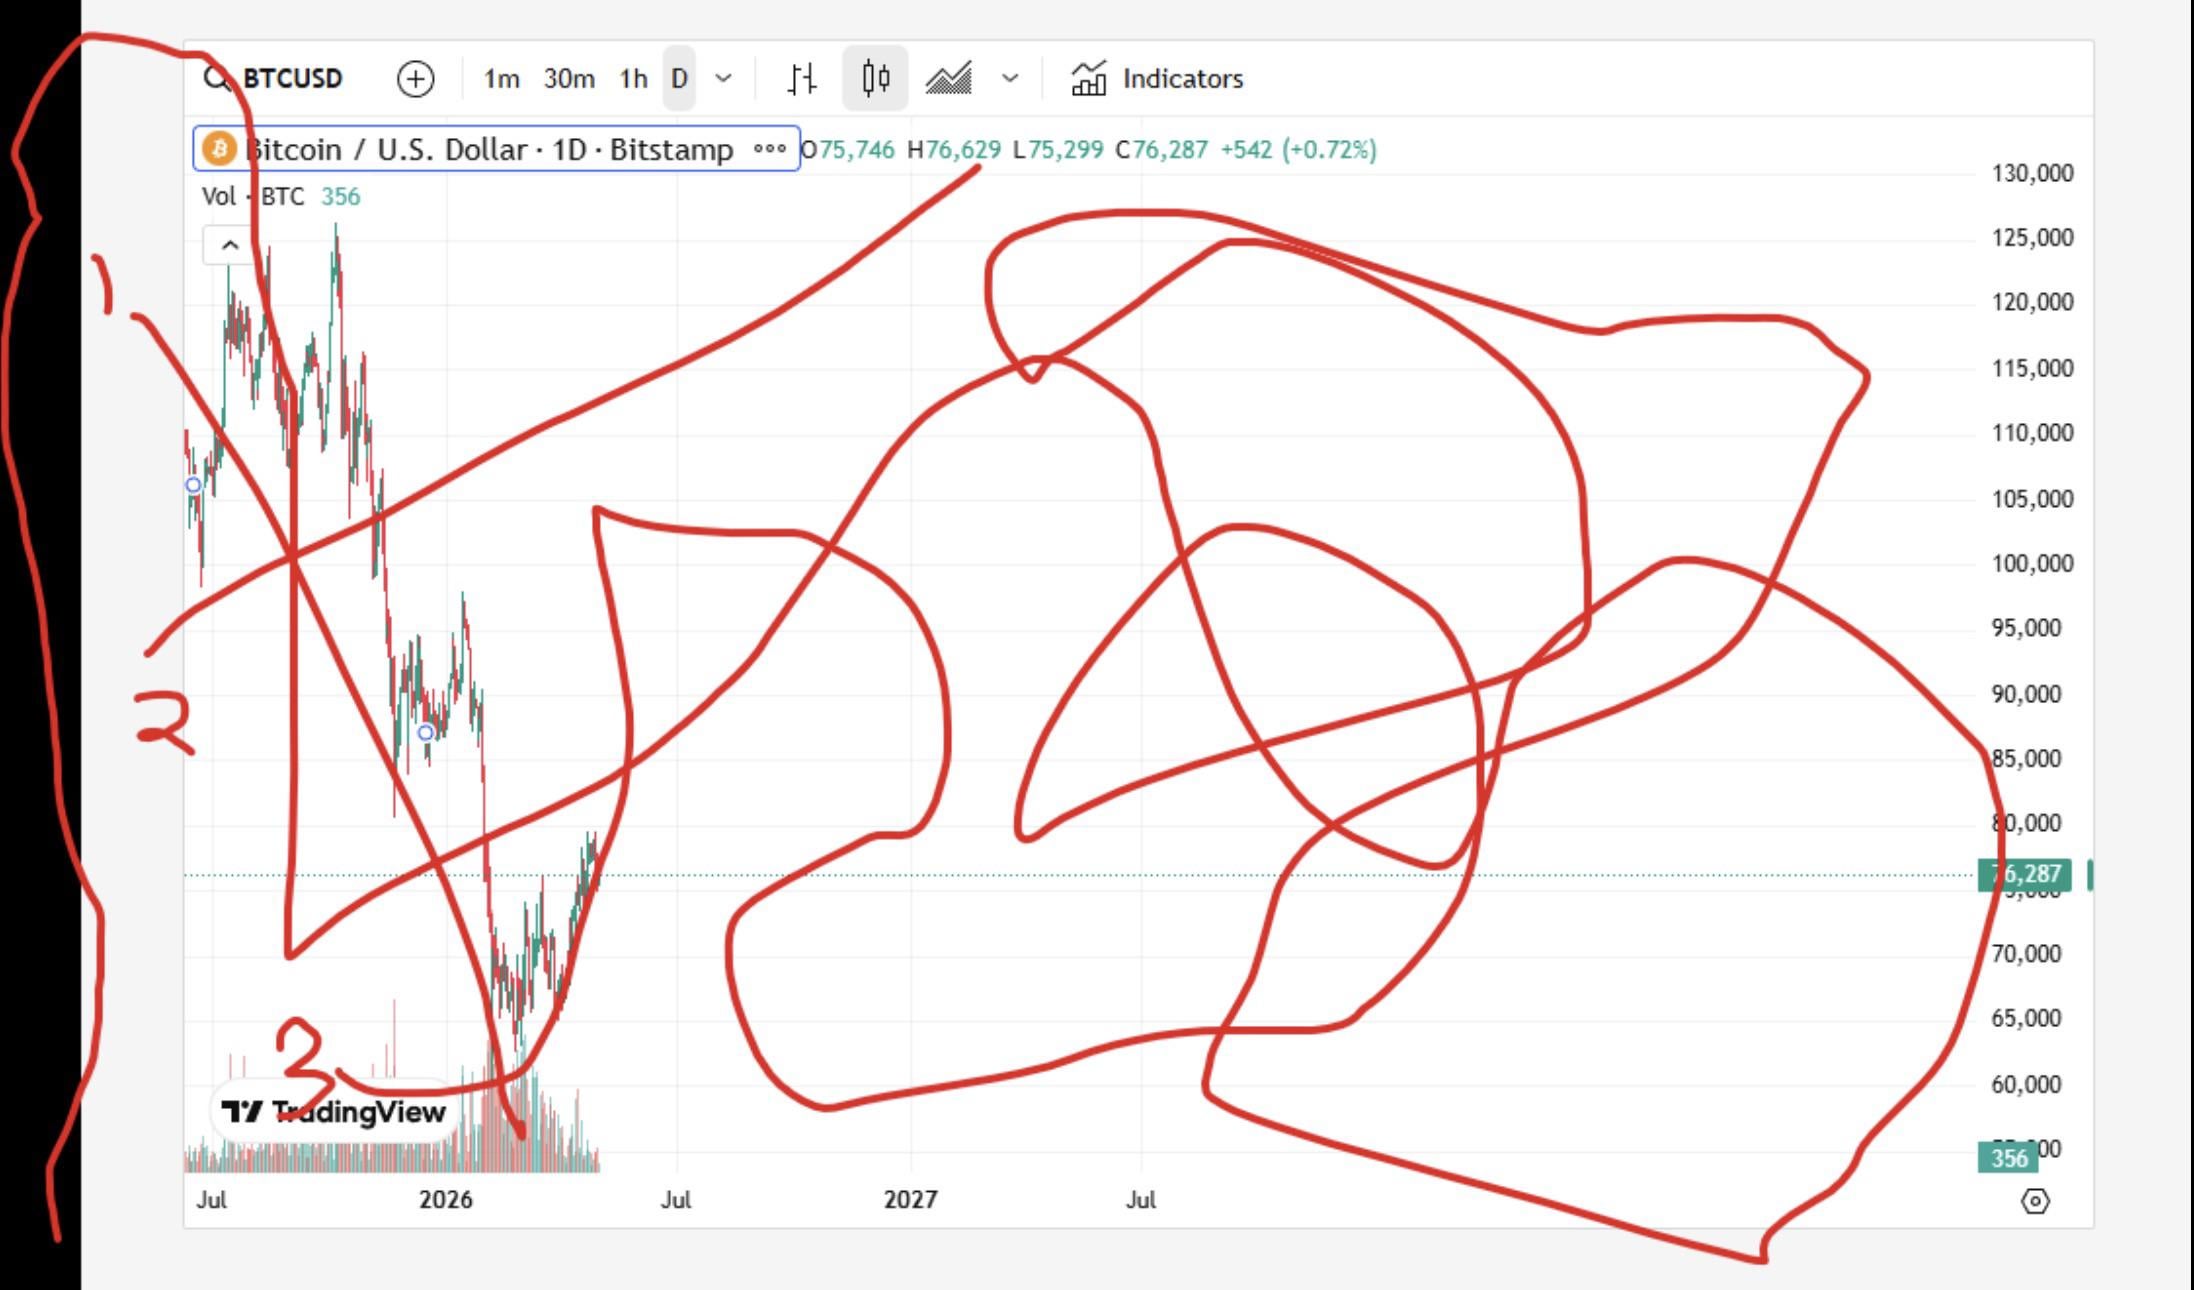Expand the chart style dropdown chevron

[x=1010, y=78]
